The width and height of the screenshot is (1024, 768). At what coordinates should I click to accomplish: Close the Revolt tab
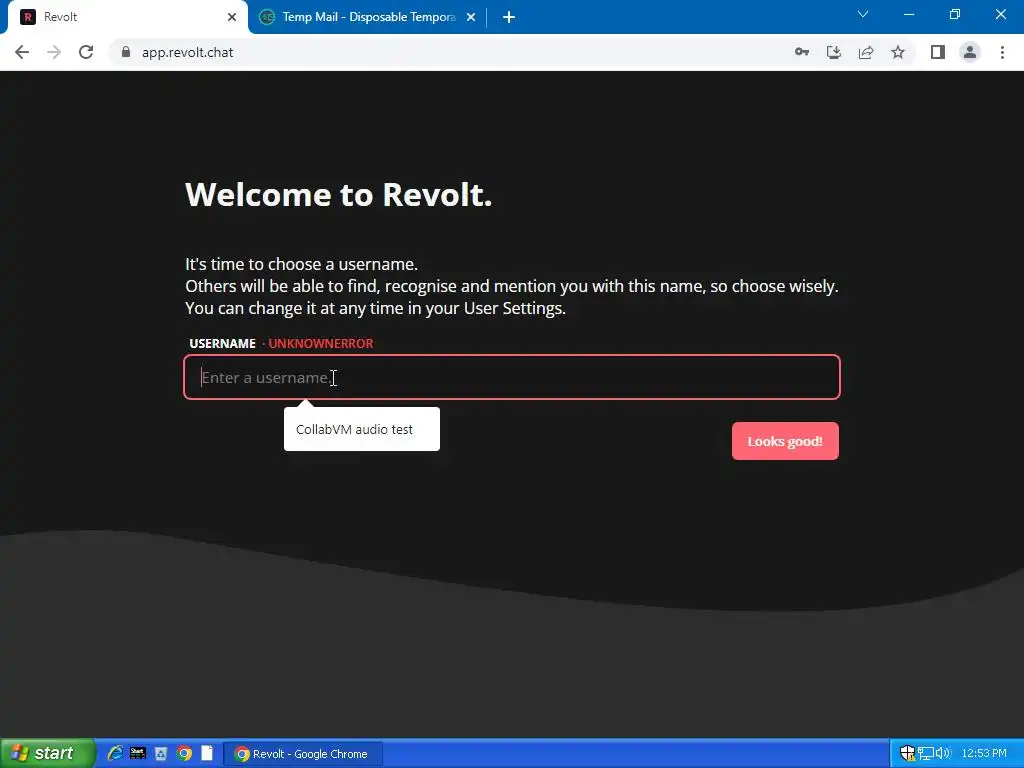[x=232, y=17]
